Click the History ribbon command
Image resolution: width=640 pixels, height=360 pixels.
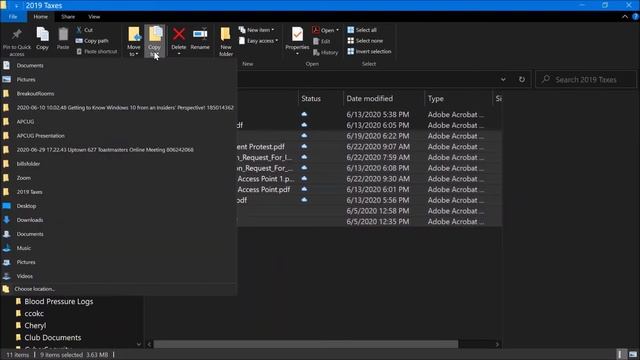[x=325, y=52]
